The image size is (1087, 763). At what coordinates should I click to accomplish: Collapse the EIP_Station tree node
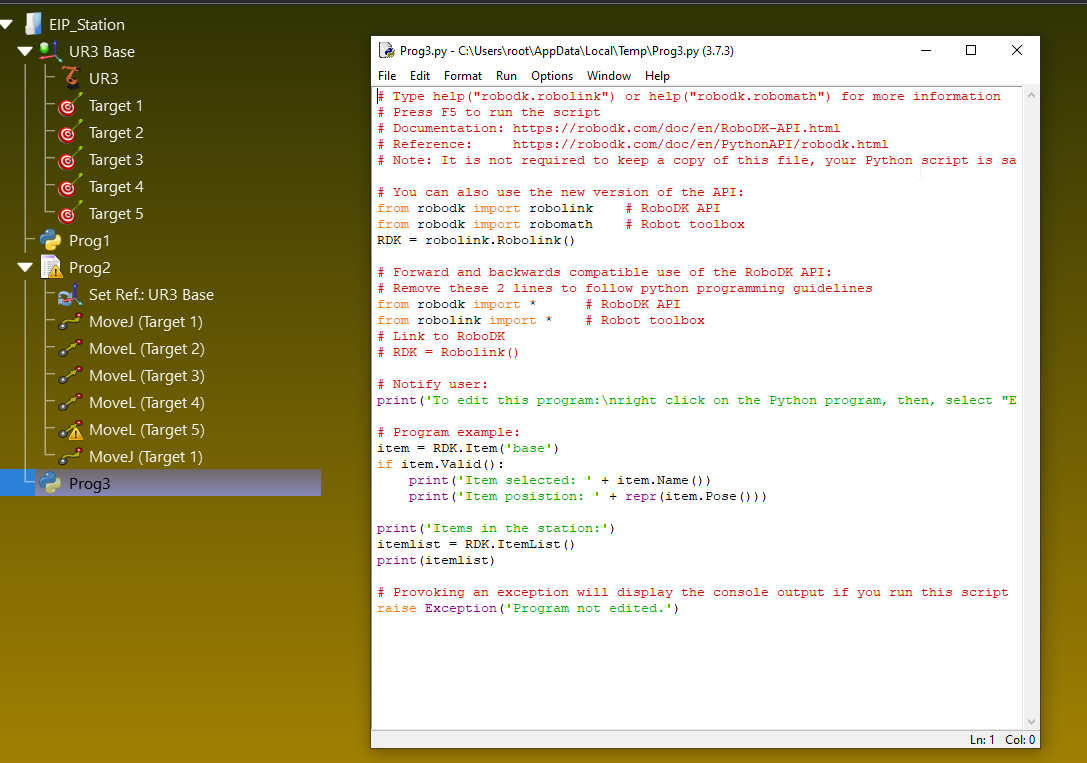7,25
